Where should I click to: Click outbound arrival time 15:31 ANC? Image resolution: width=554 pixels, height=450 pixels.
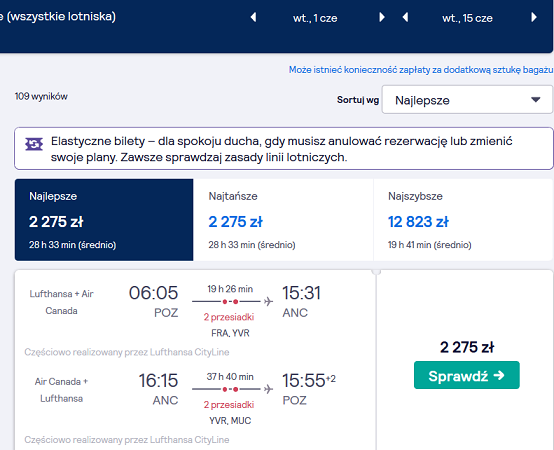pyautogui.click(x=301, y=302)
